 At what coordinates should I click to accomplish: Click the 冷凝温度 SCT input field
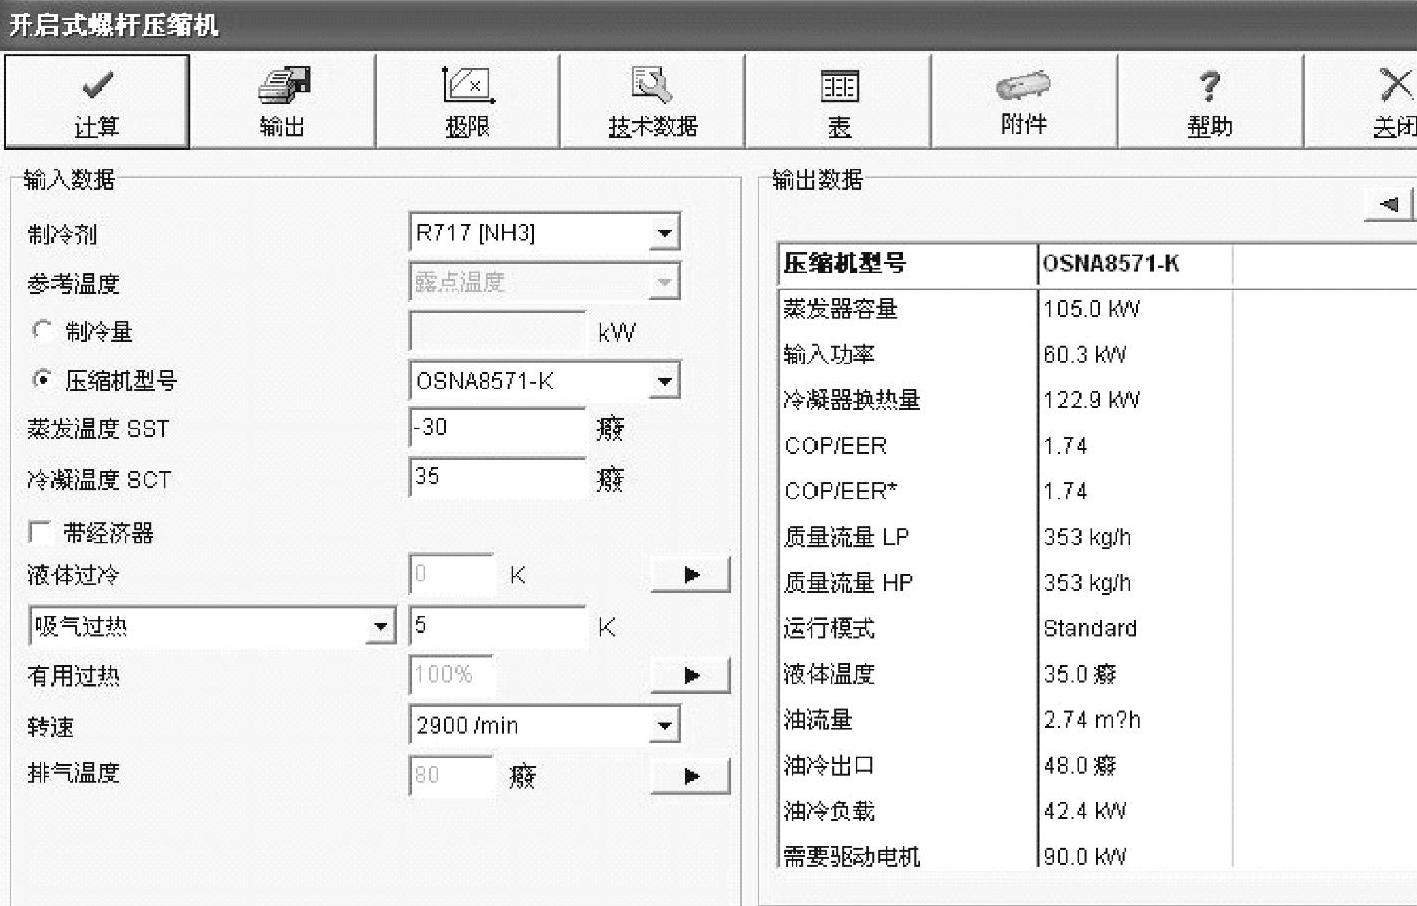coord(498,477)
